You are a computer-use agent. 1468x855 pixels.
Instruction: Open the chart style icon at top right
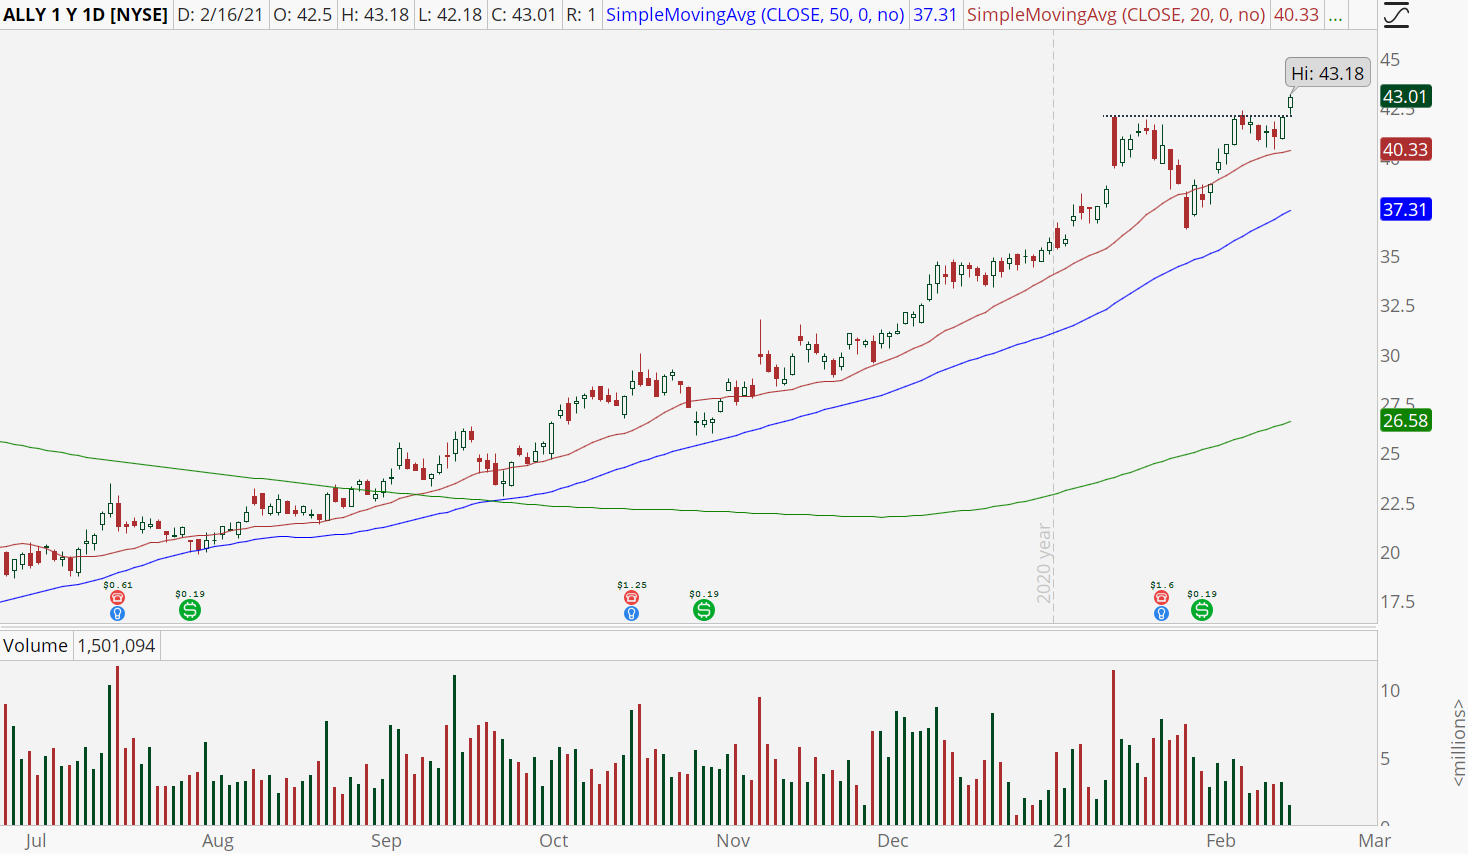tap(1397, 15)
